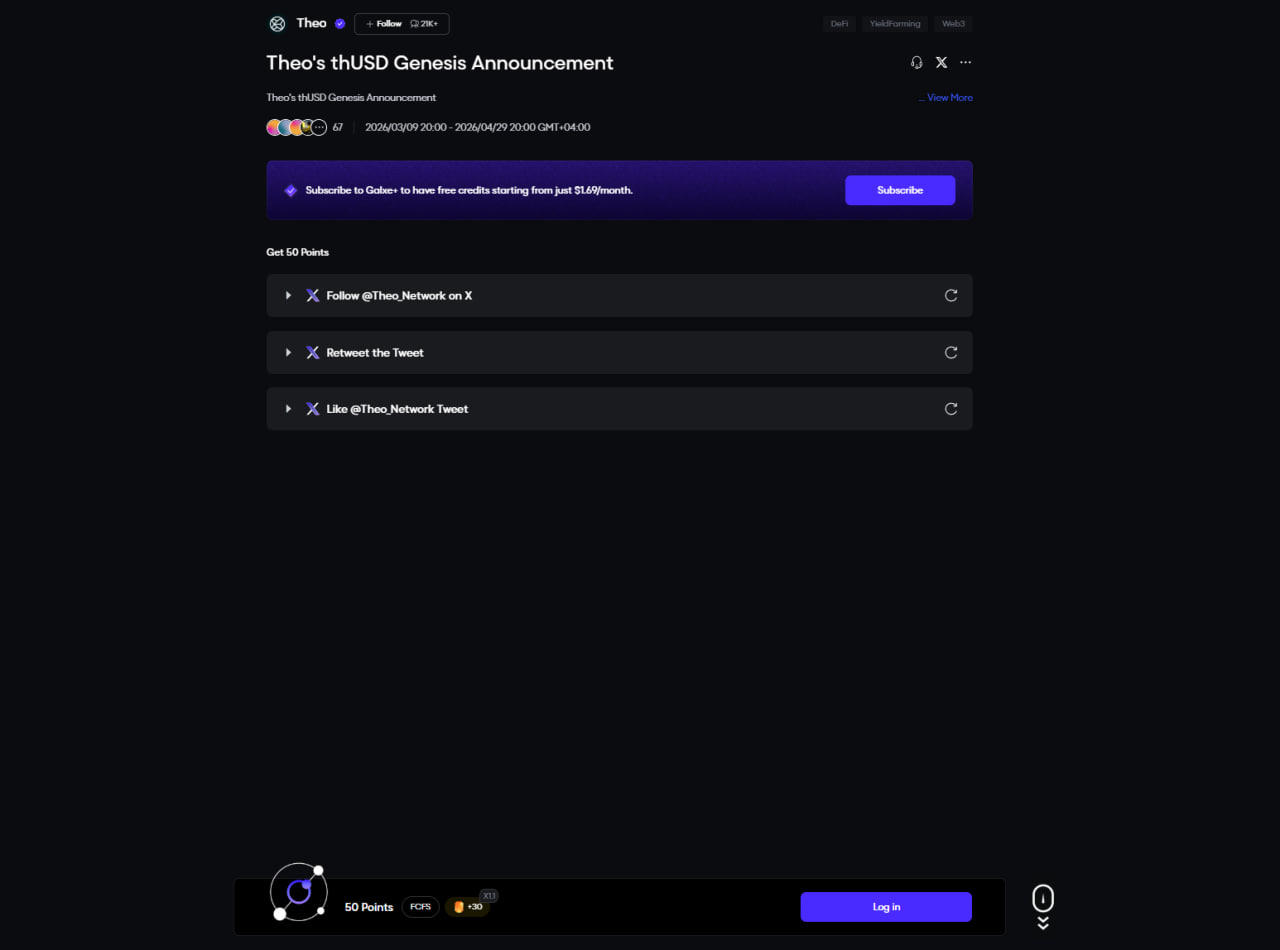This screenshot has height=950, width=1280.
Task: Click the participant avatars group
Action: 296,127
